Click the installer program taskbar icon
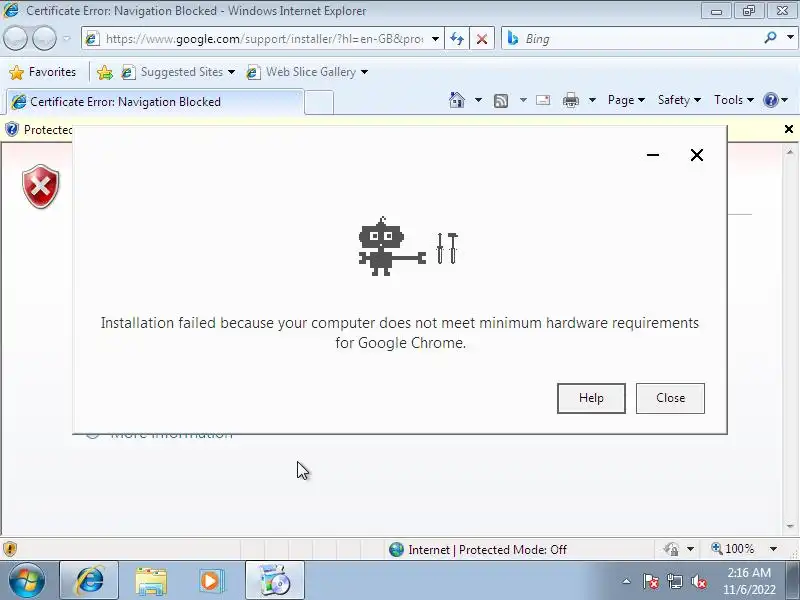Screen dimensions: 800x600 pyautogui.click(x=274, y=581)
